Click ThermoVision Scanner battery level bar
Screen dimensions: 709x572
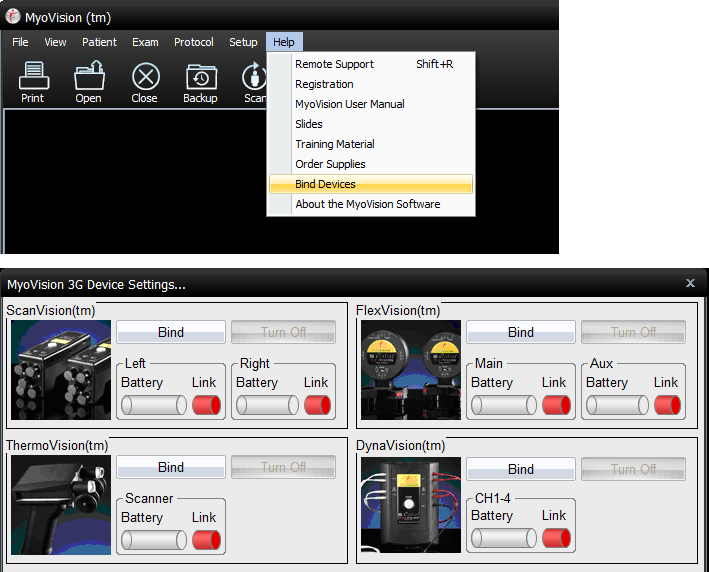pos(154,540)
